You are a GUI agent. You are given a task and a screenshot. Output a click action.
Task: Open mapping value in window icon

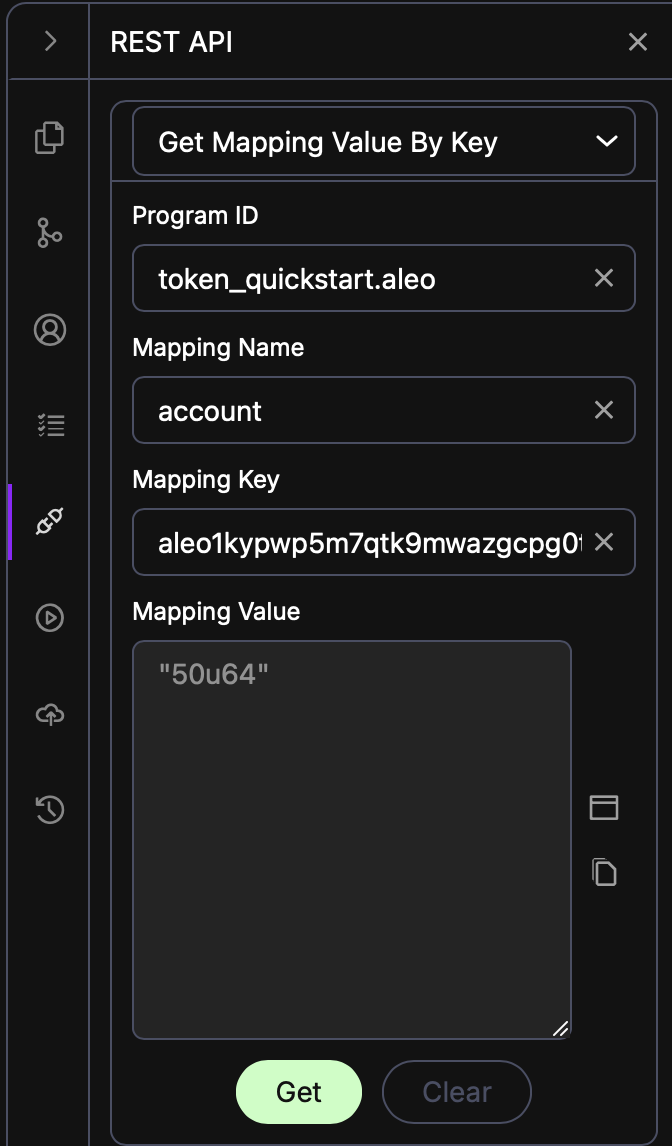[x=604, y=808]
